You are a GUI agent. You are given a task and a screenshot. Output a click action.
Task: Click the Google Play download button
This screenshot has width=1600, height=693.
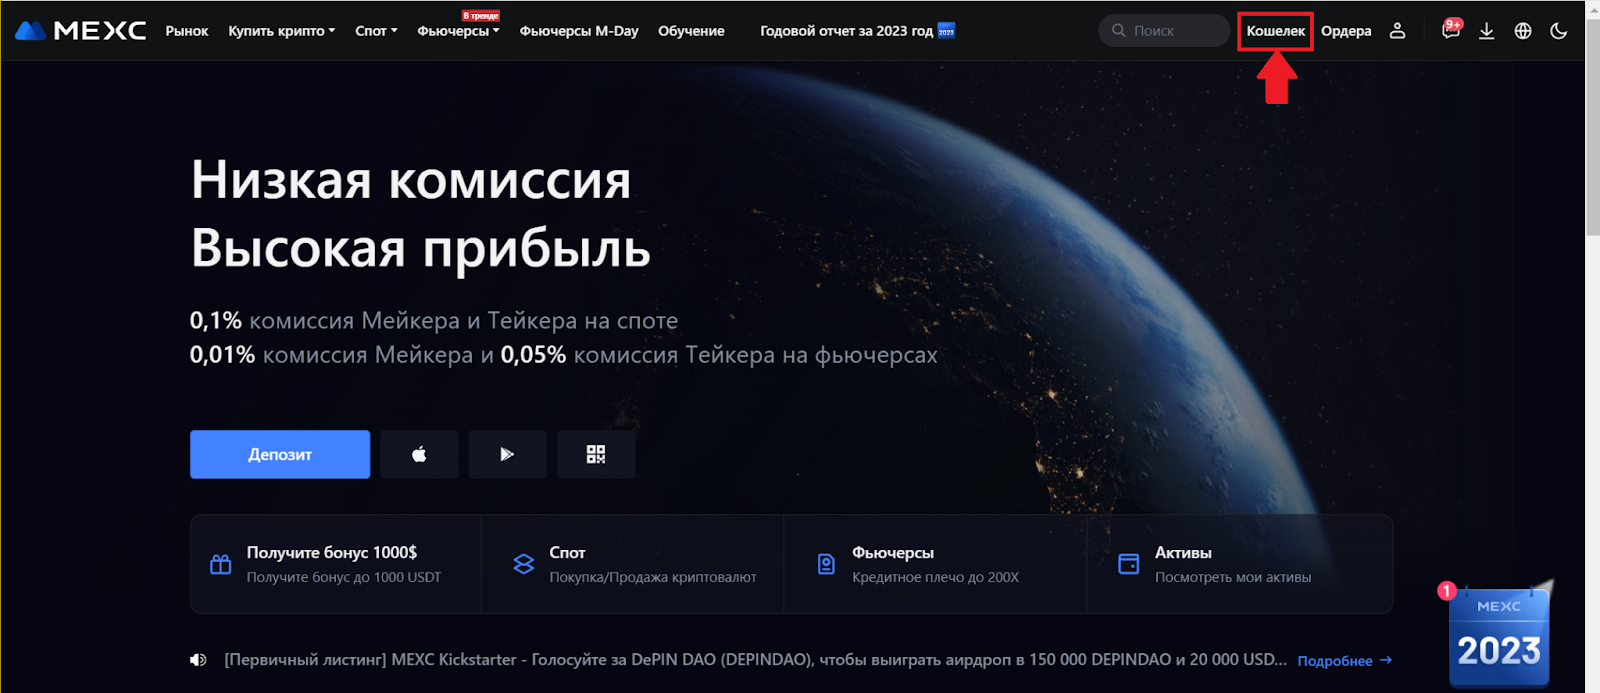click(x=507, y=454)
